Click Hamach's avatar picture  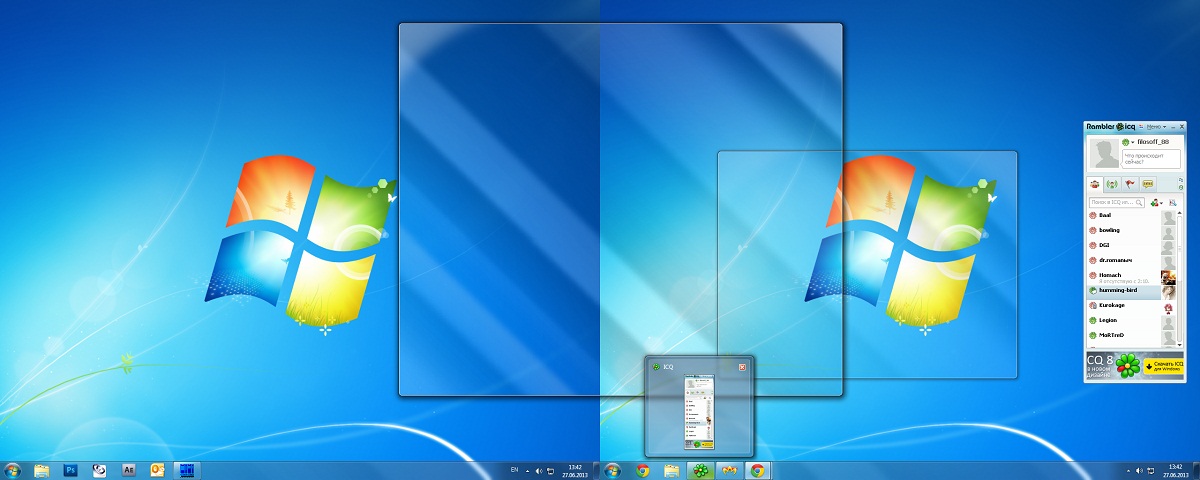[x=1168, y=277]
